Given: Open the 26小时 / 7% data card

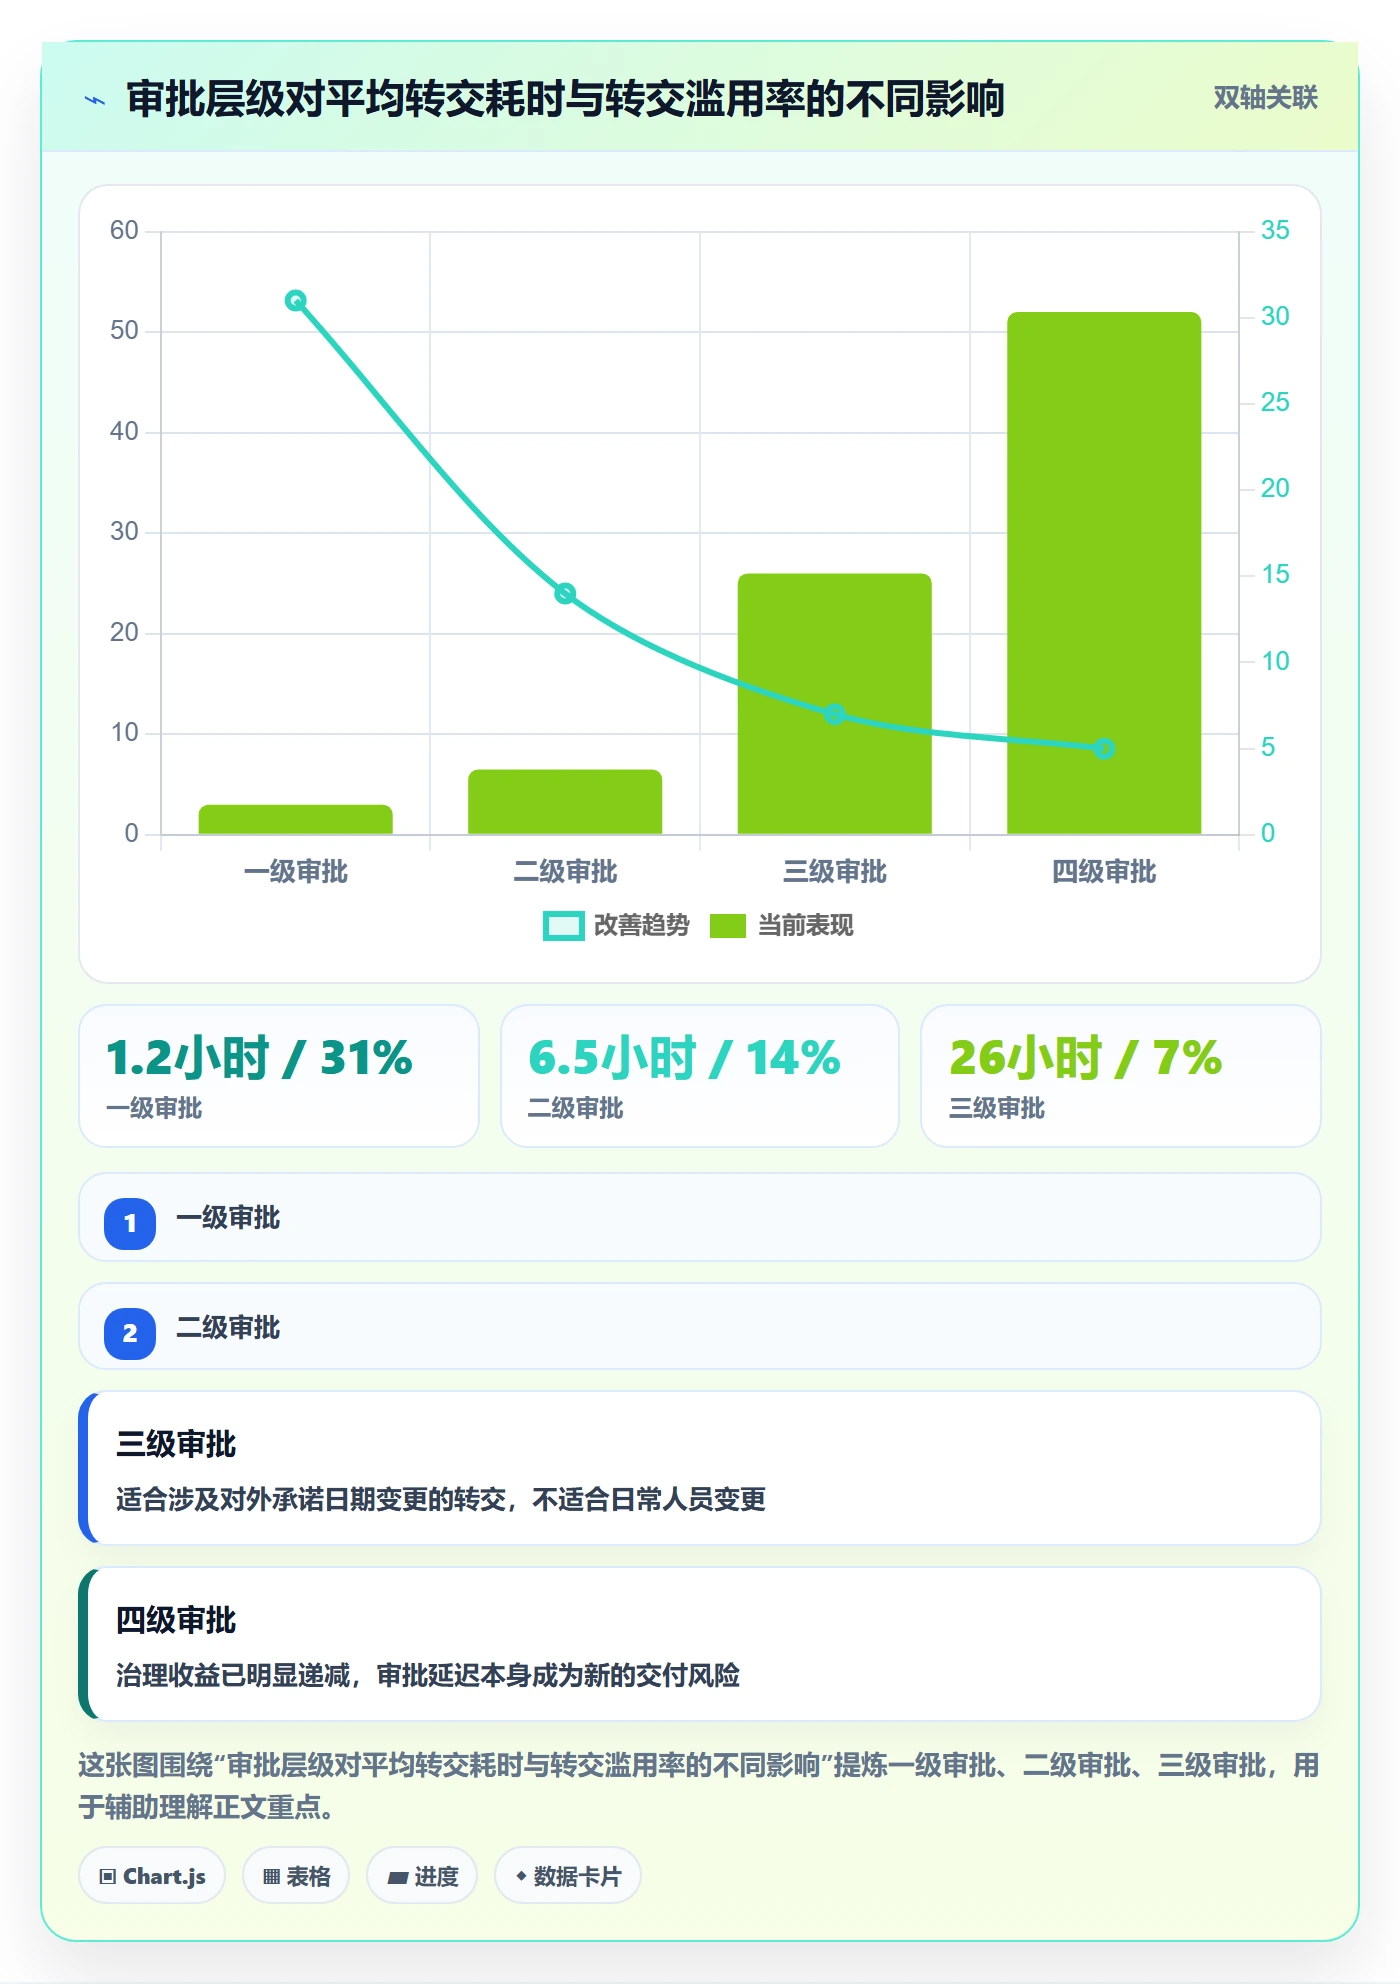Looking at the screenshot, I should click(1121, 1076).
